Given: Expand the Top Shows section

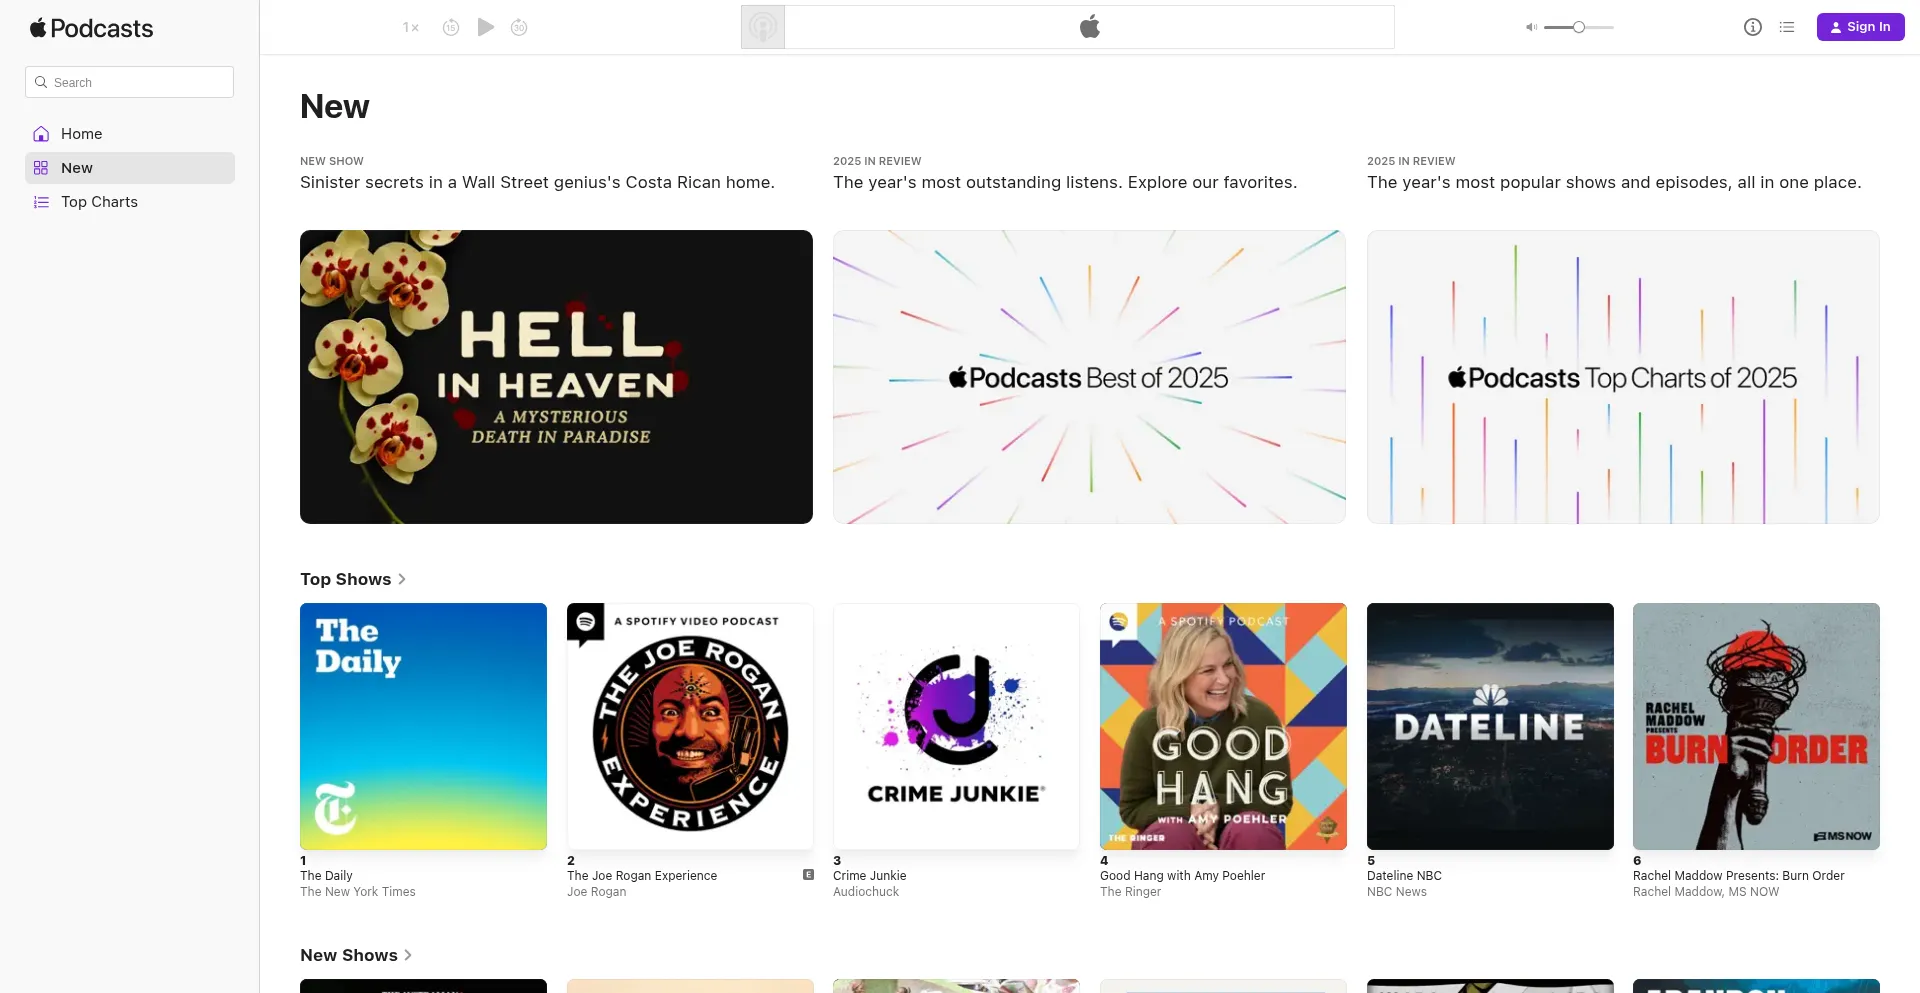Looking at the screenshot, I should pos(353,579).
